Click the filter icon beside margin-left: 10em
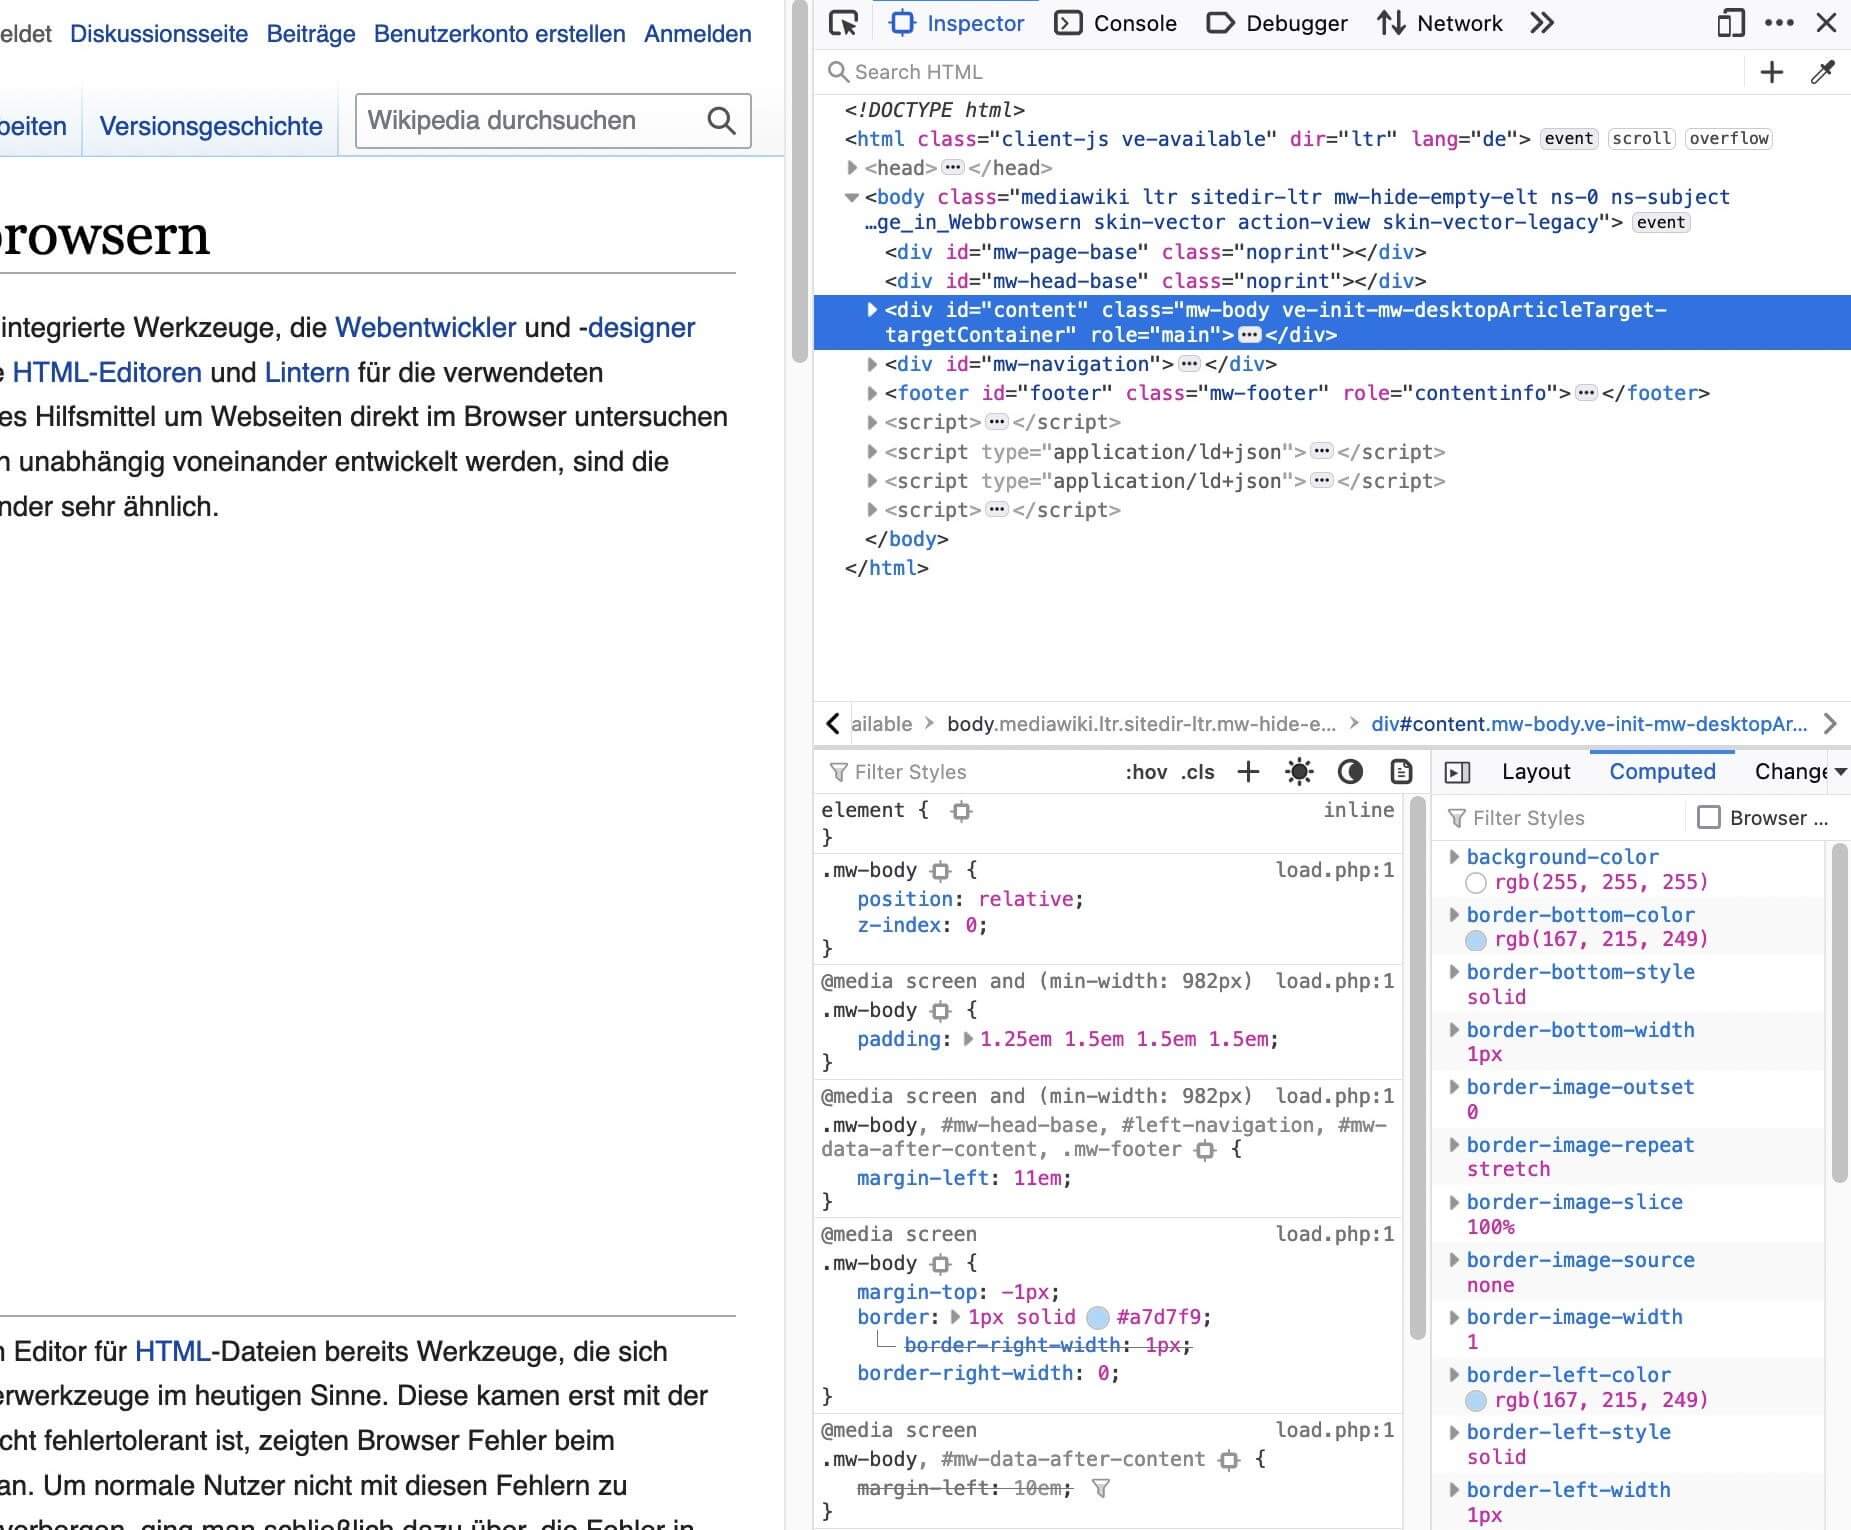The image size is (1851, 1530). pos(1100,1489)
